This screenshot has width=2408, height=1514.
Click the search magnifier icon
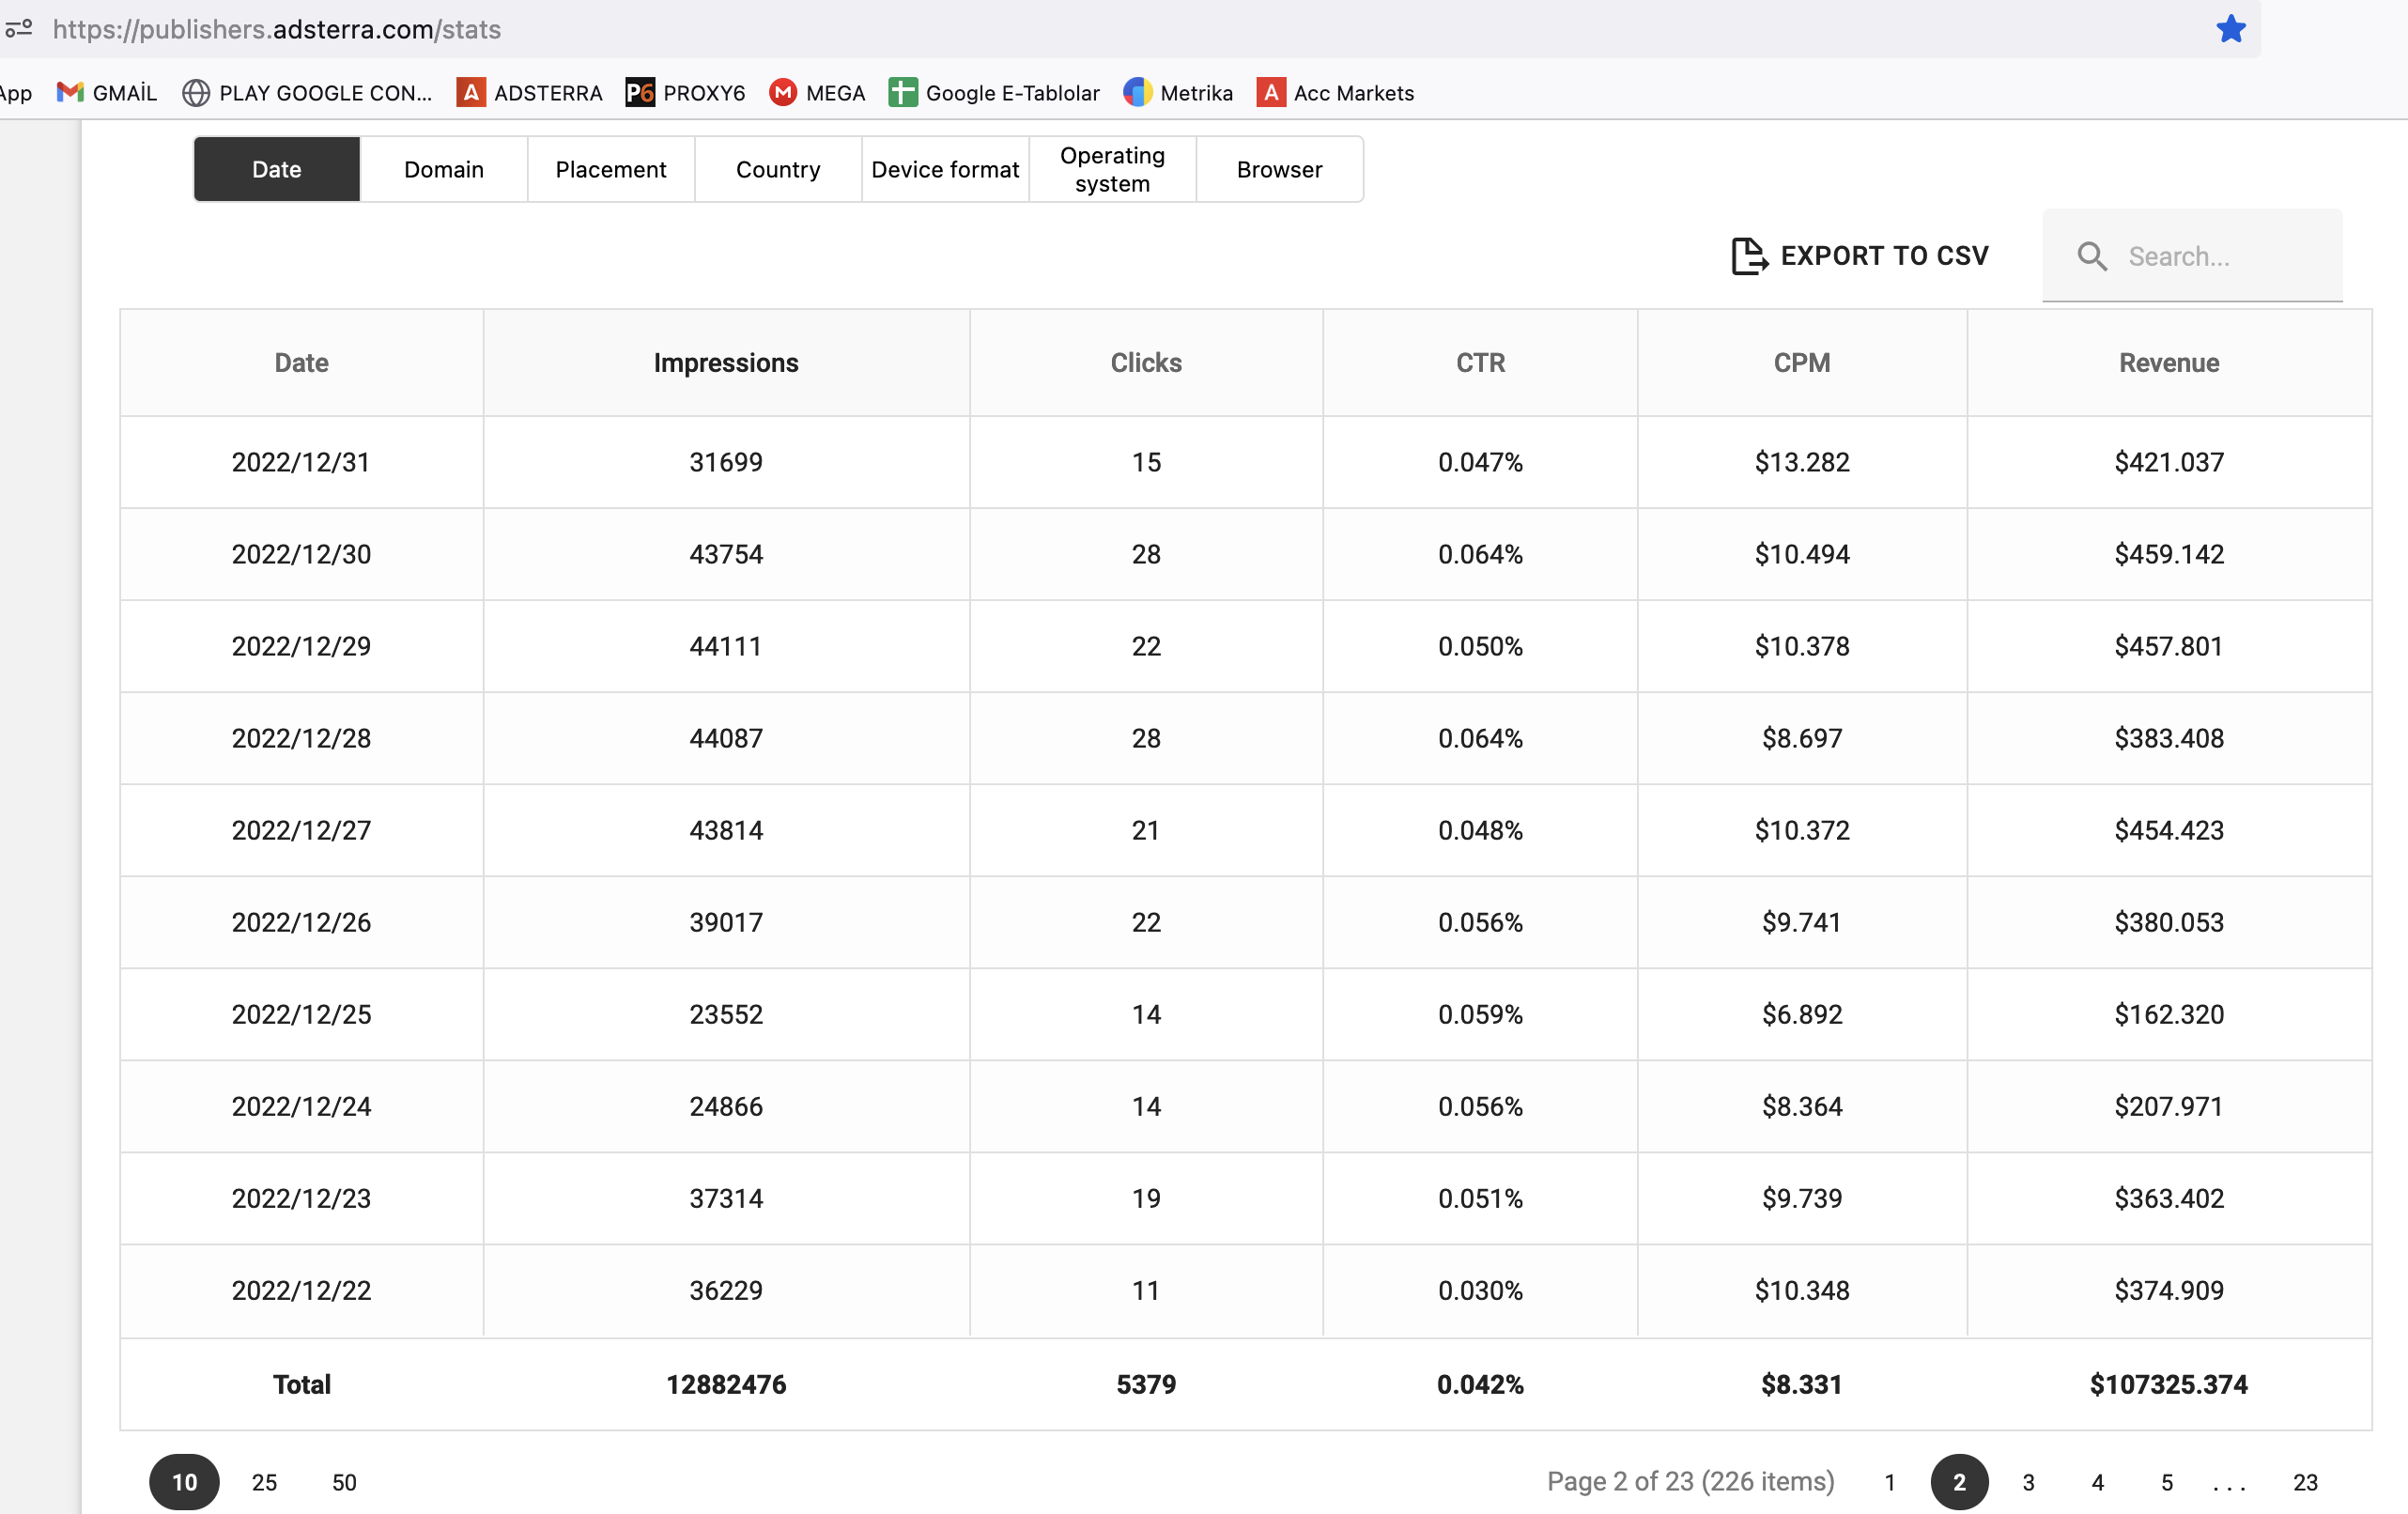click(2091, 256)
